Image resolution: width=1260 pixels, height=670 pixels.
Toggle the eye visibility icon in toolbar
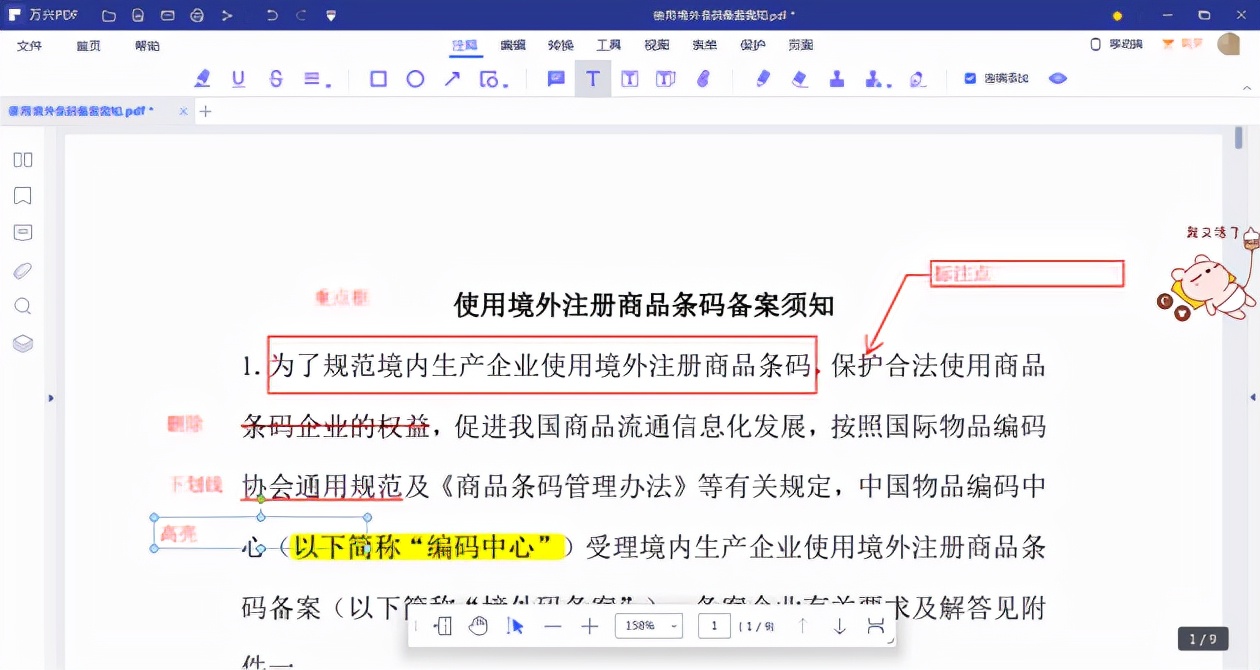(1057, 78)
